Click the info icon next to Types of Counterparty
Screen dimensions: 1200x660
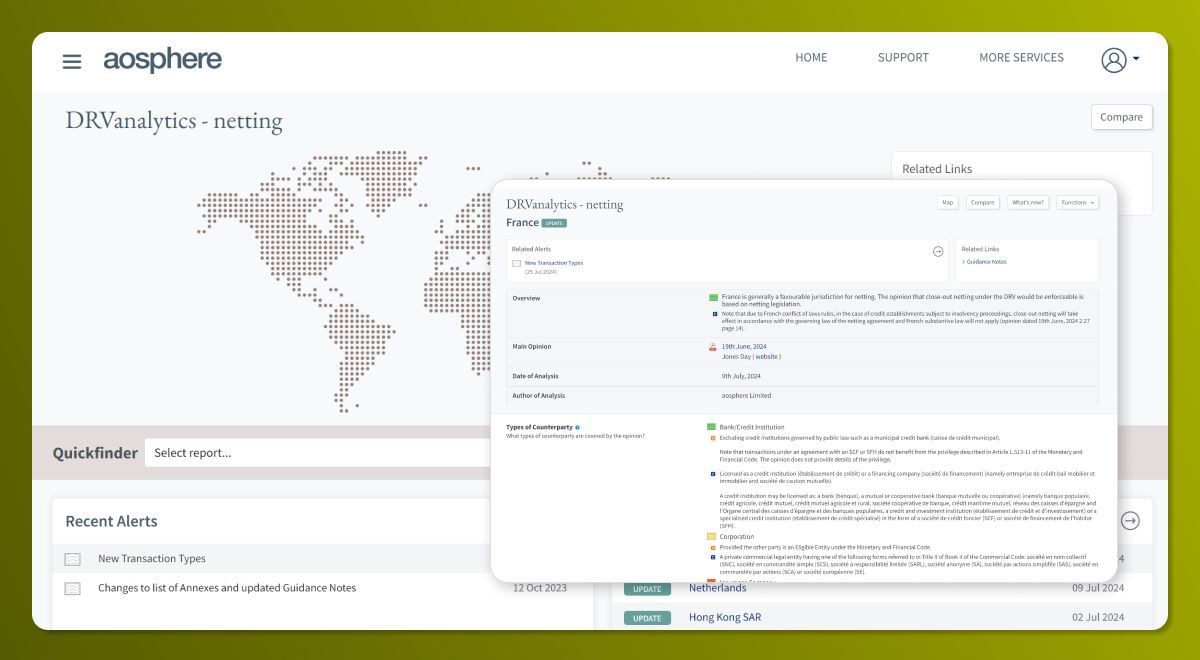[x=577, y=427]
